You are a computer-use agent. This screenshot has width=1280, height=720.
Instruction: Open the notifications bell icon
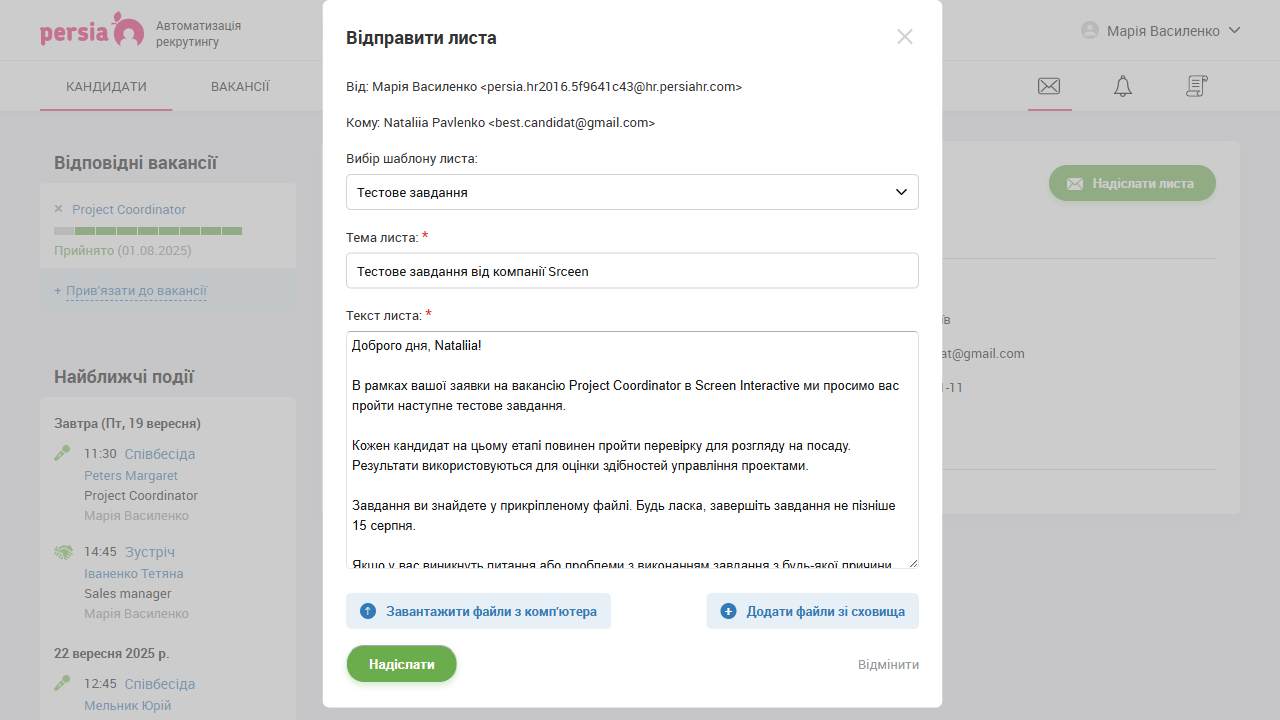1123,86
